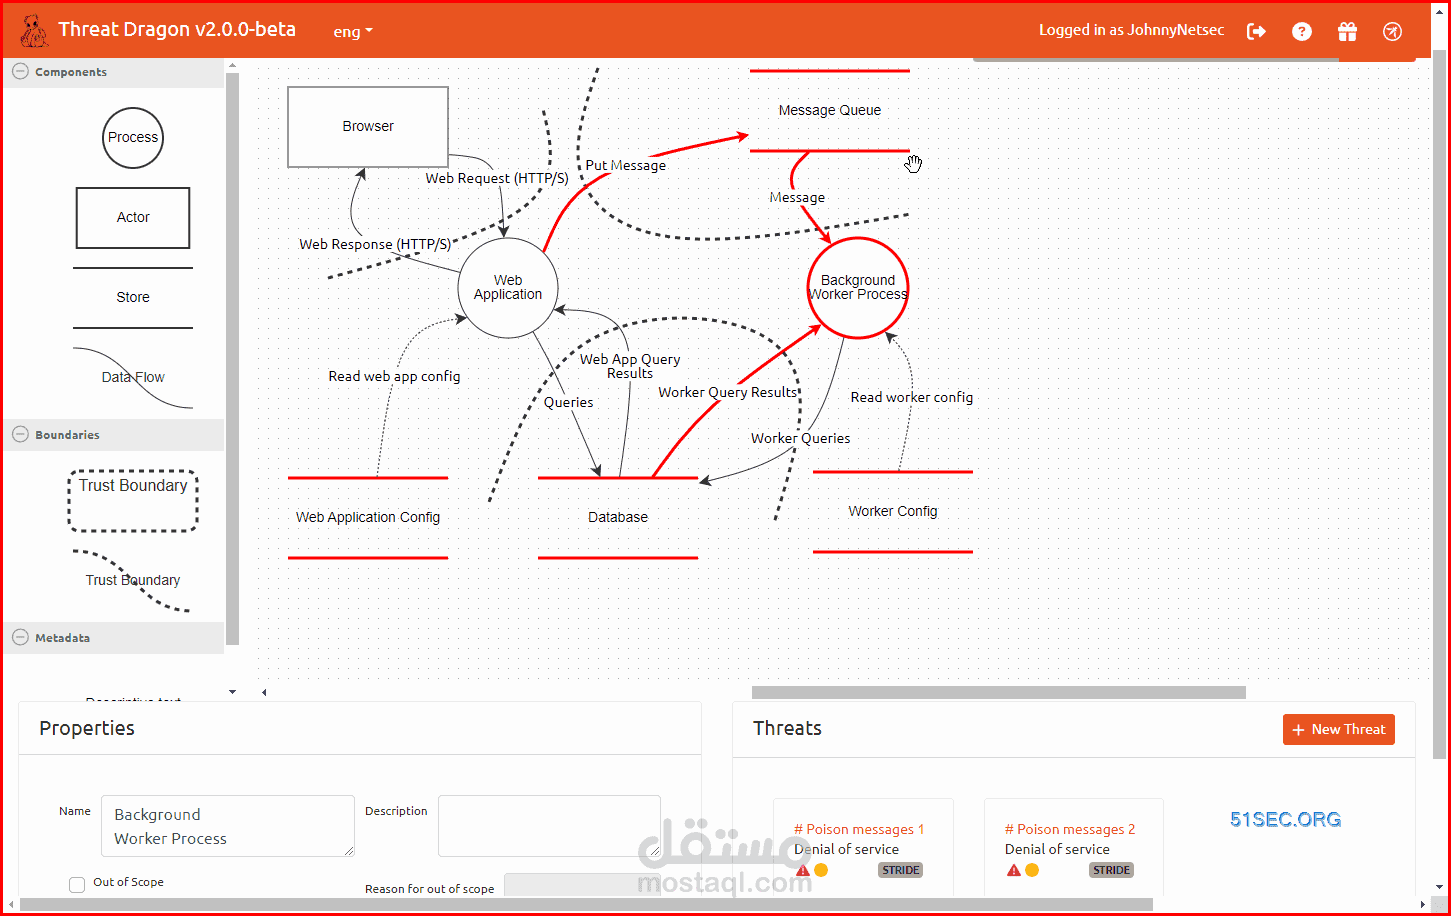Click the Threat Dragon logo icon

tap(34, 31)
